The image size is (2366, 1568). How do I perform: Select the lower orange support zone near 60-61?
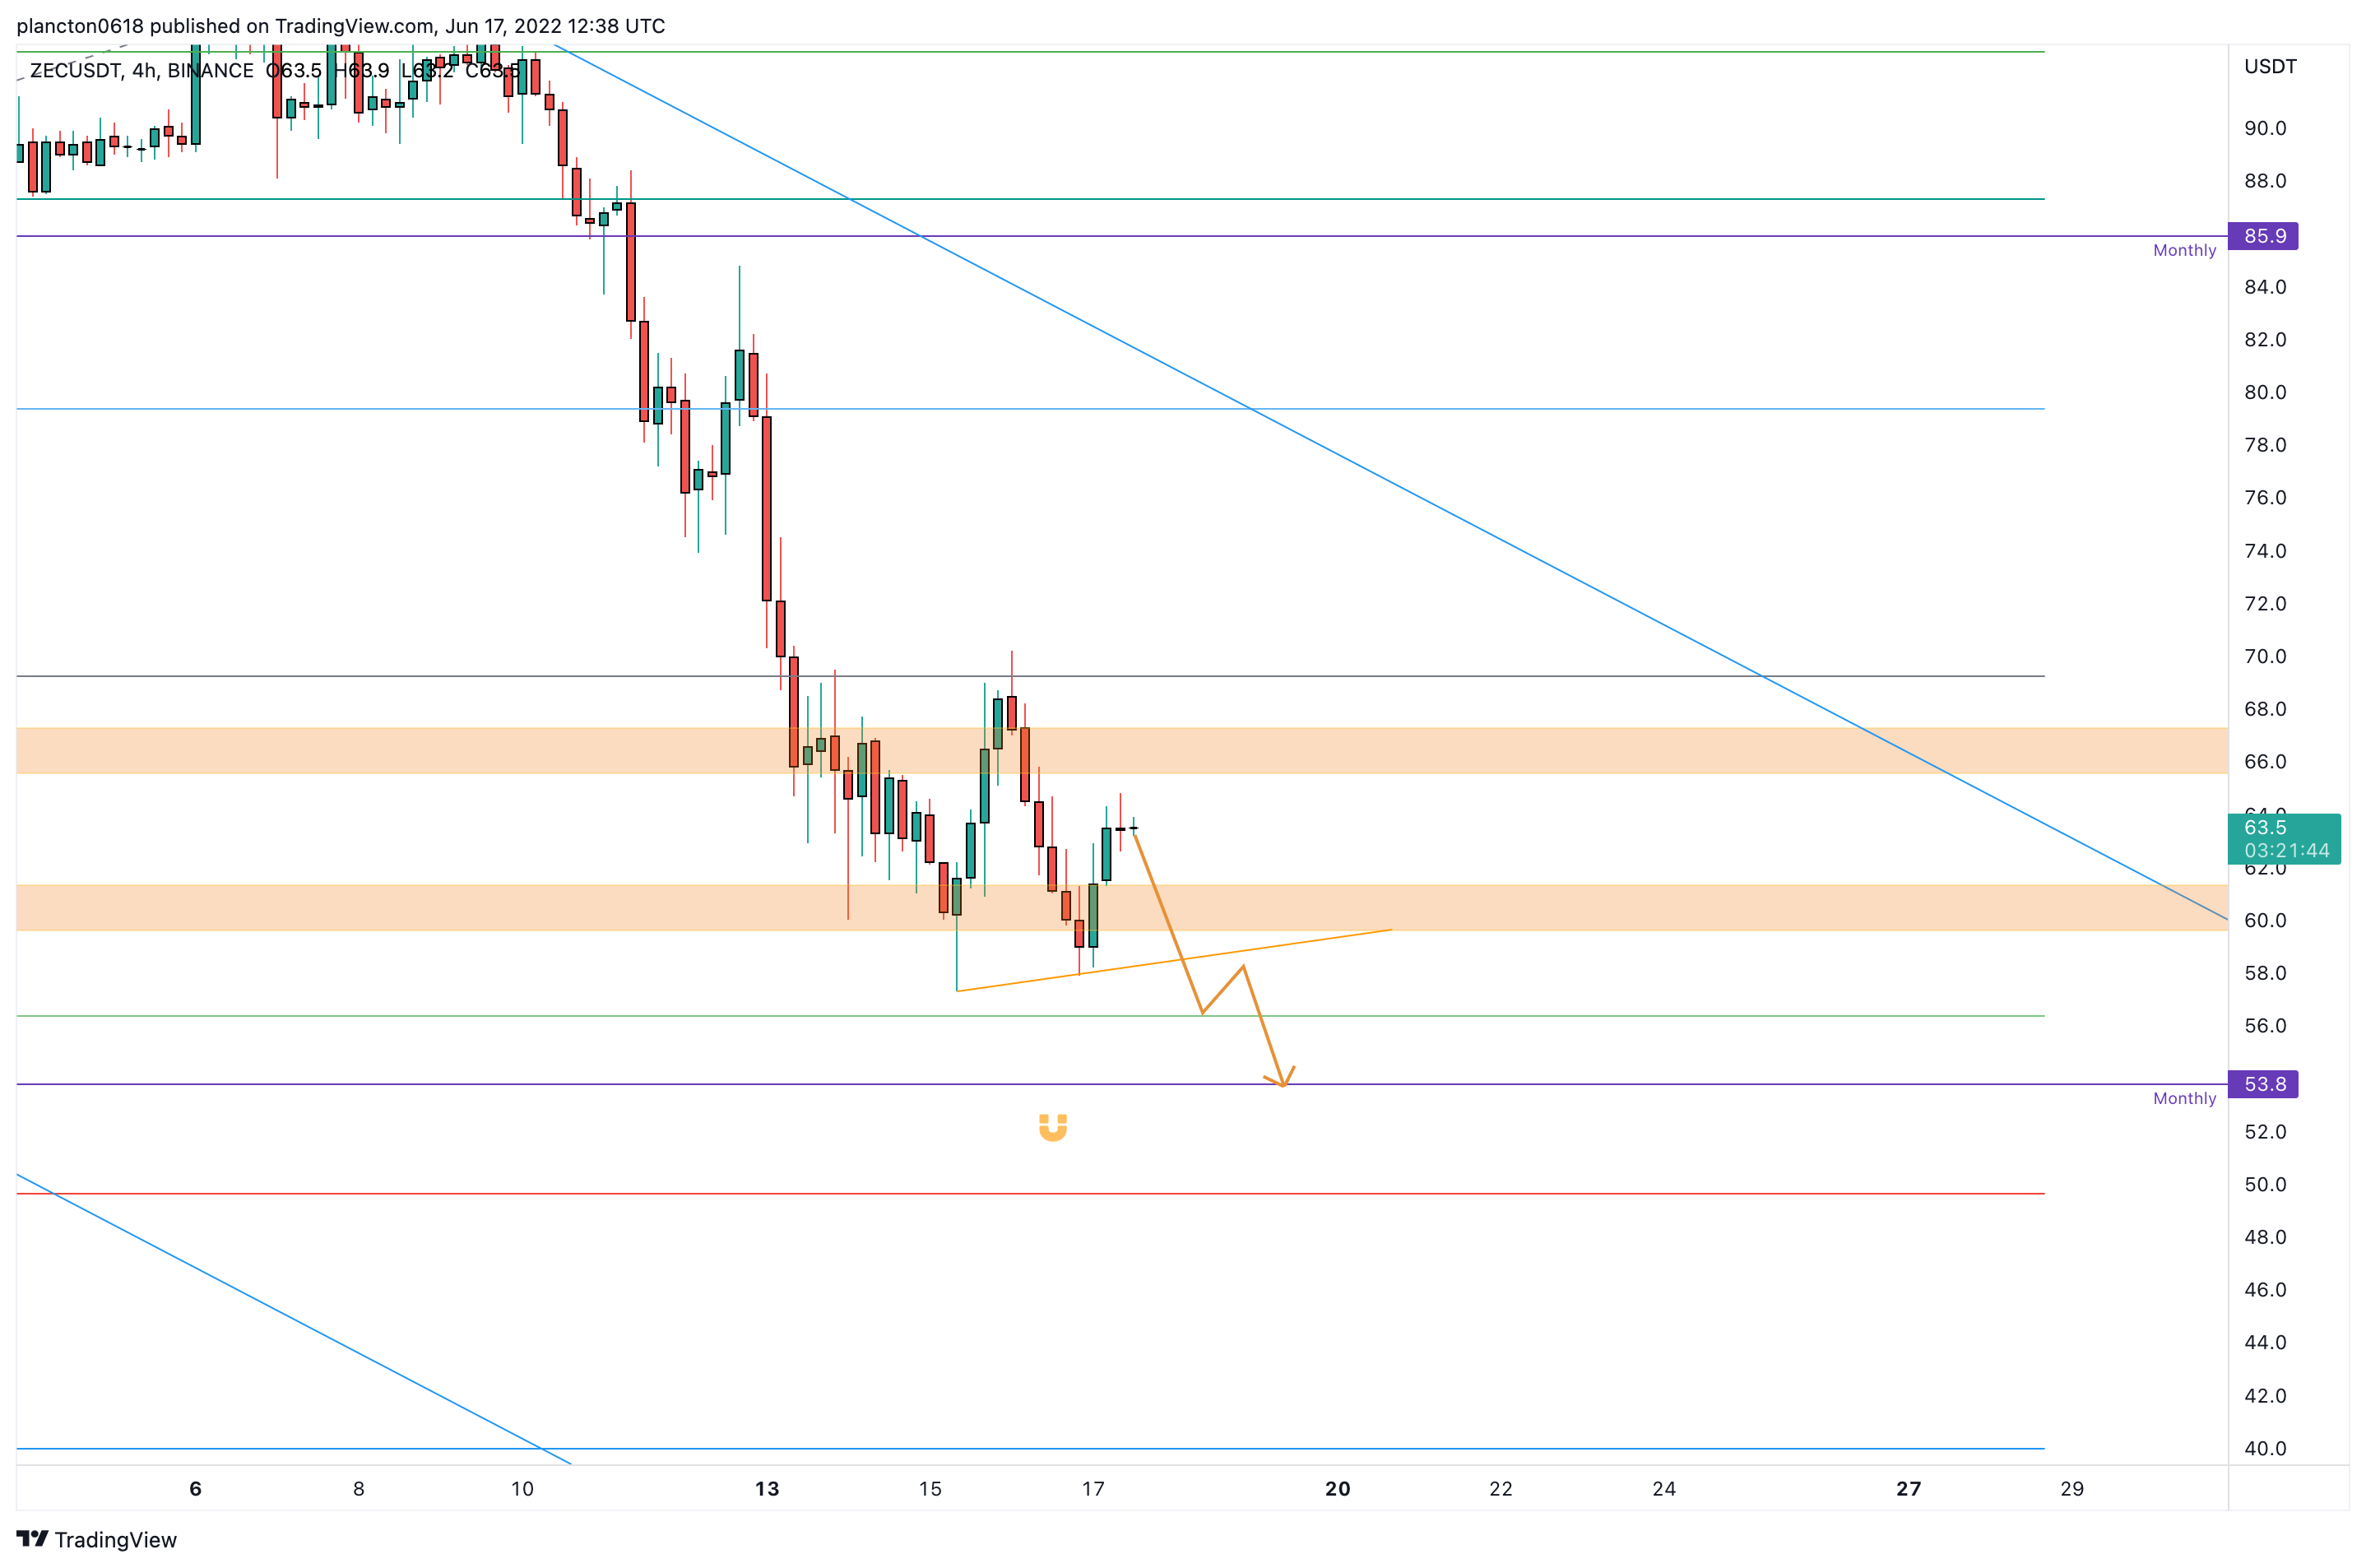(1122, 908)
